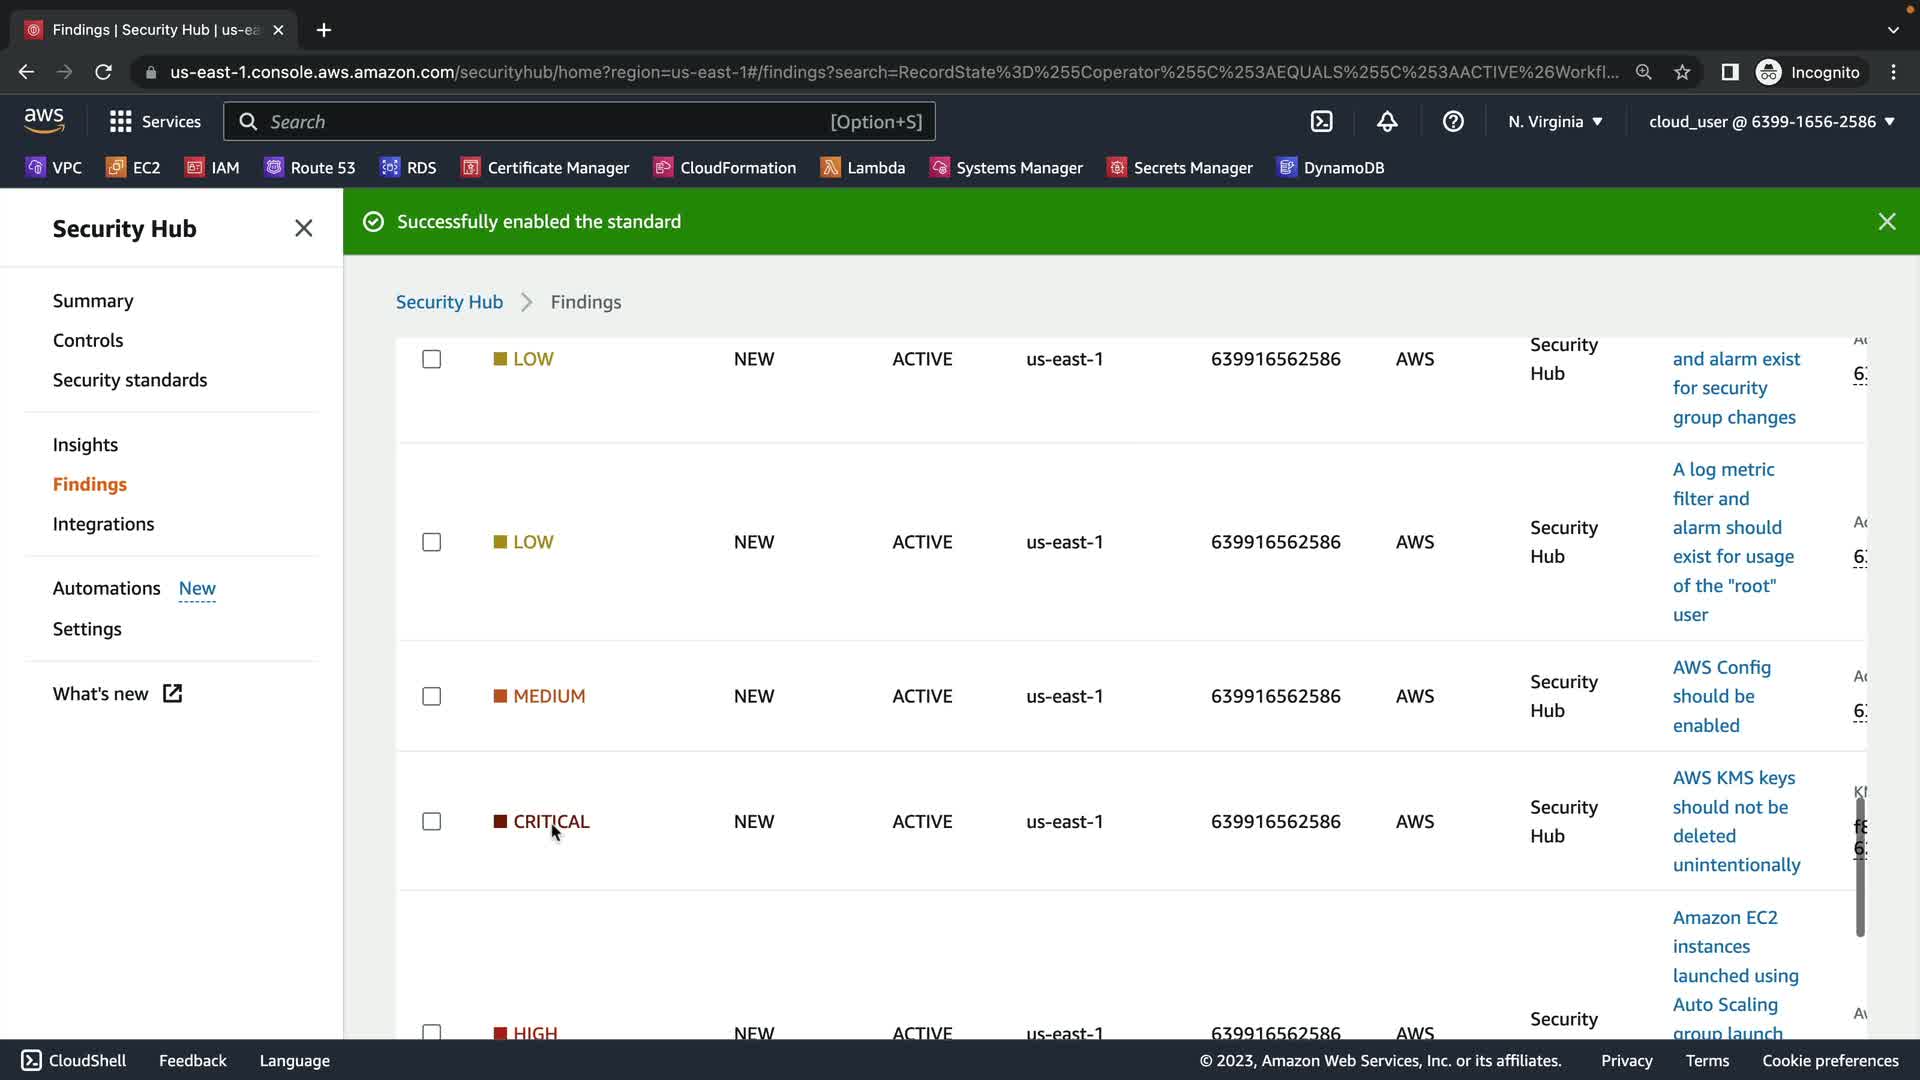
Task: Check the LOW root user finding checkbox
Action: 431,542
